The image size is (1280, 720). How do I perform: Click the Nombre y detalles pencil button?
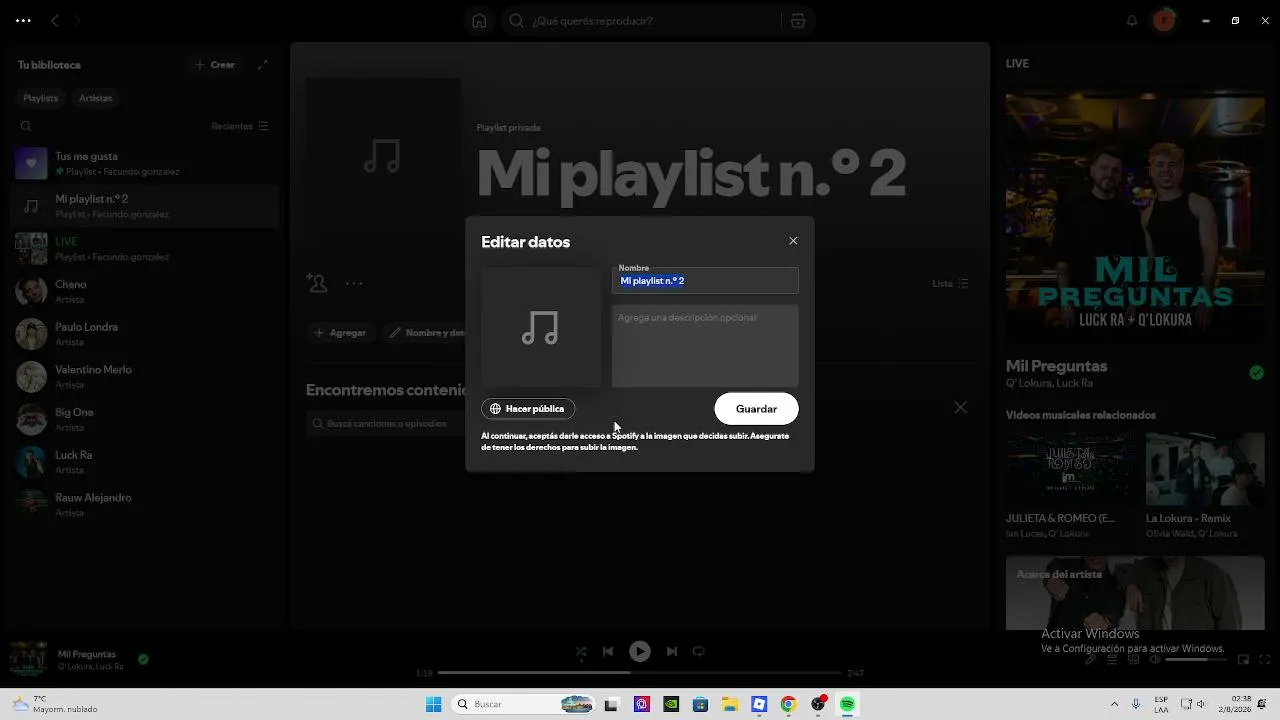coord(425,333)
